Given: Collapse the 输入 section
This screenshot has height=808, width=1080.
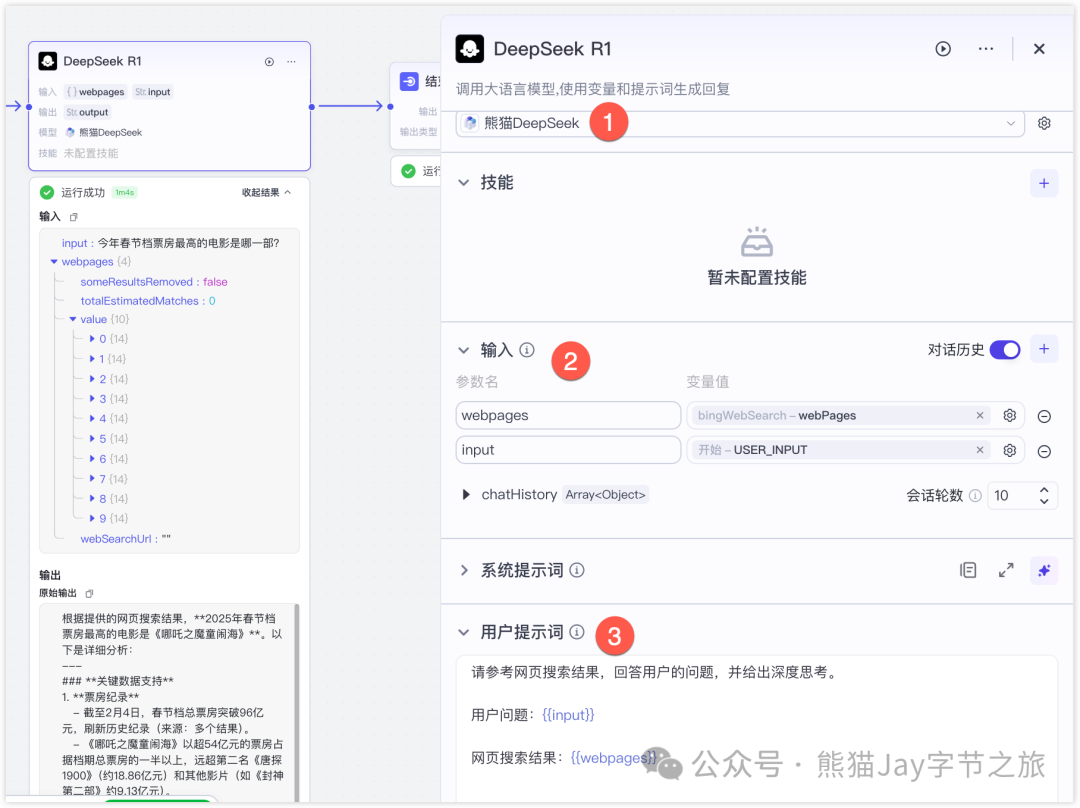Looking at the screenshot, I should (464, 351).
